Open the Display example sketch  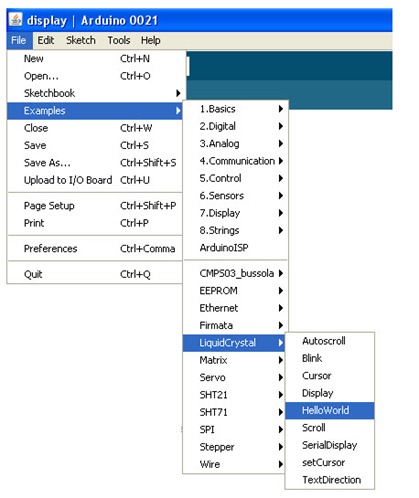coord(330,393)
